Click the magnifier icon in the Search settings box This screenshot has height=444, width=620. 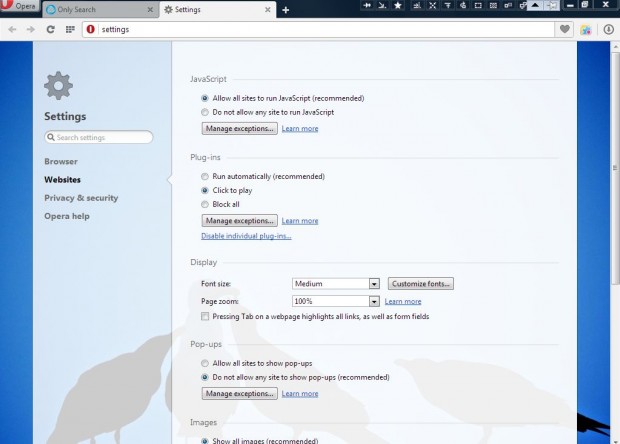coord(51,137)
